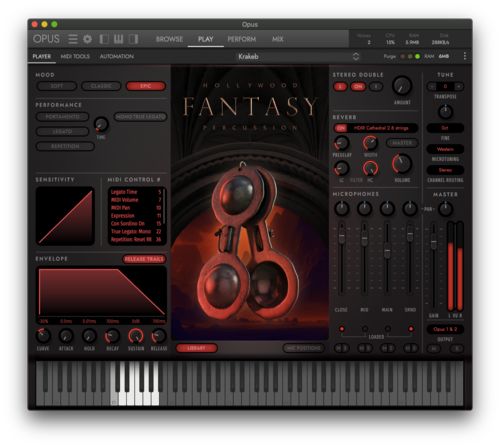
Task: Select Stereo Double right R button
Action: tap(376, 87)
